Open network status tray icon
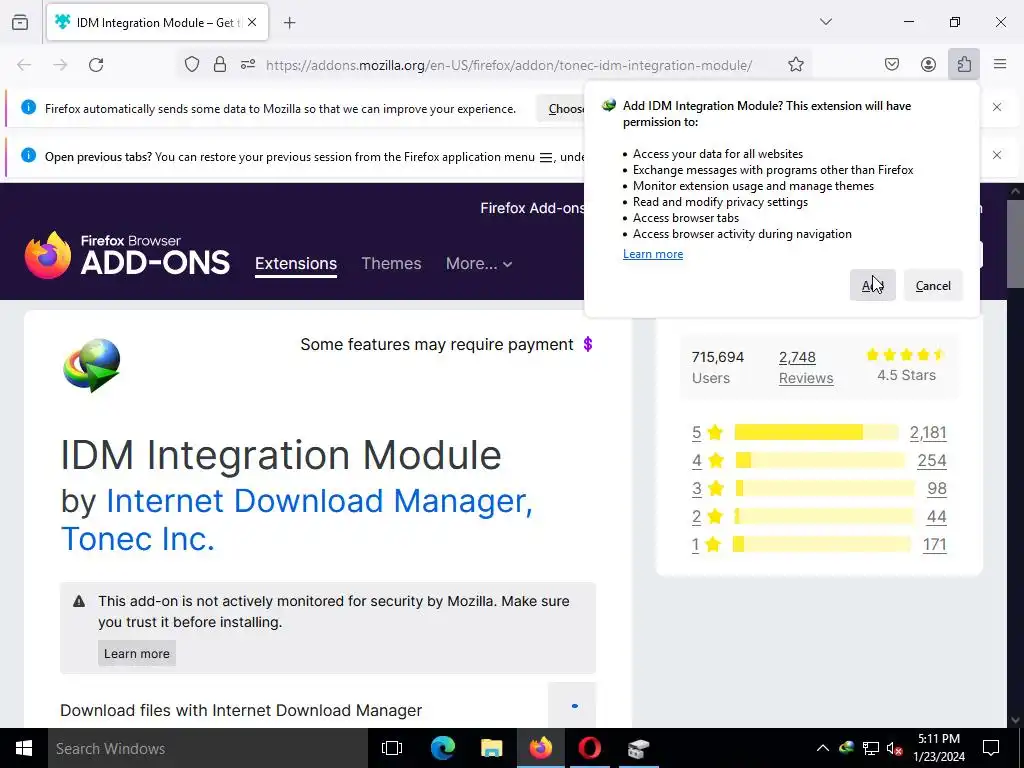The height and width of the screenshot is (768, 1024). tap(871, 748)
